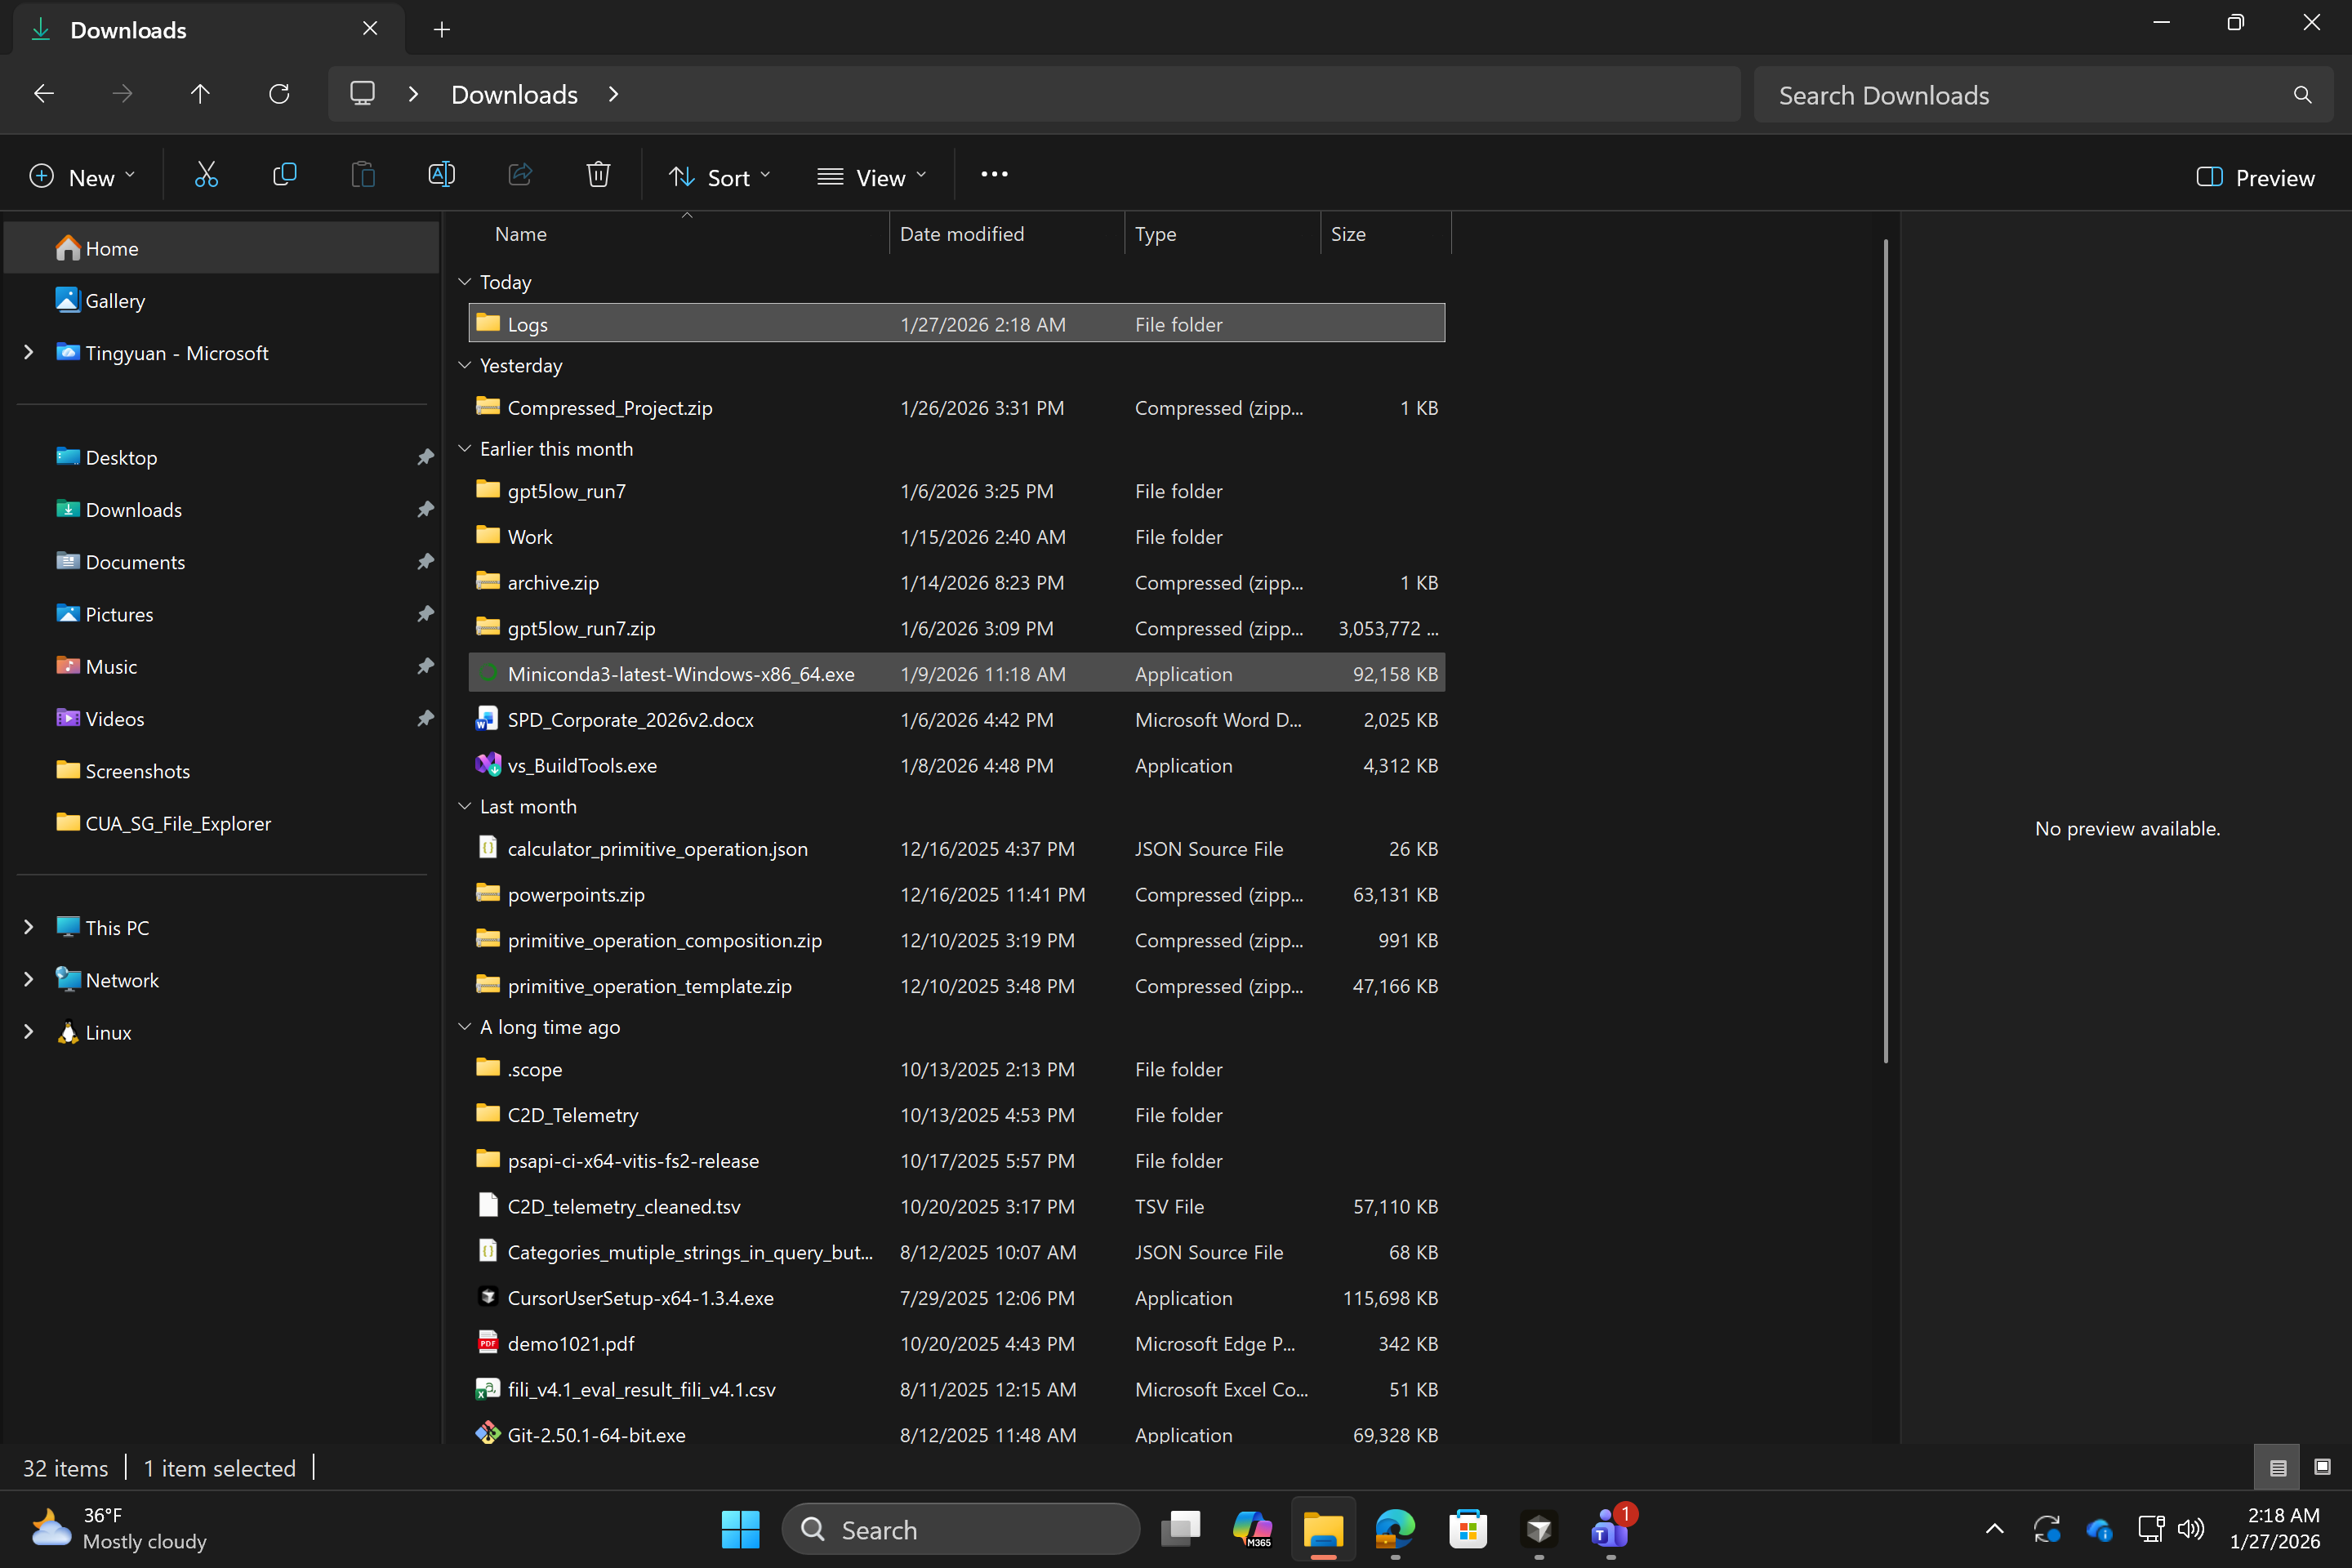Click the Refresh button in navigation bar
Screen dimensions: 2352x1568
[x=279, y=94]
